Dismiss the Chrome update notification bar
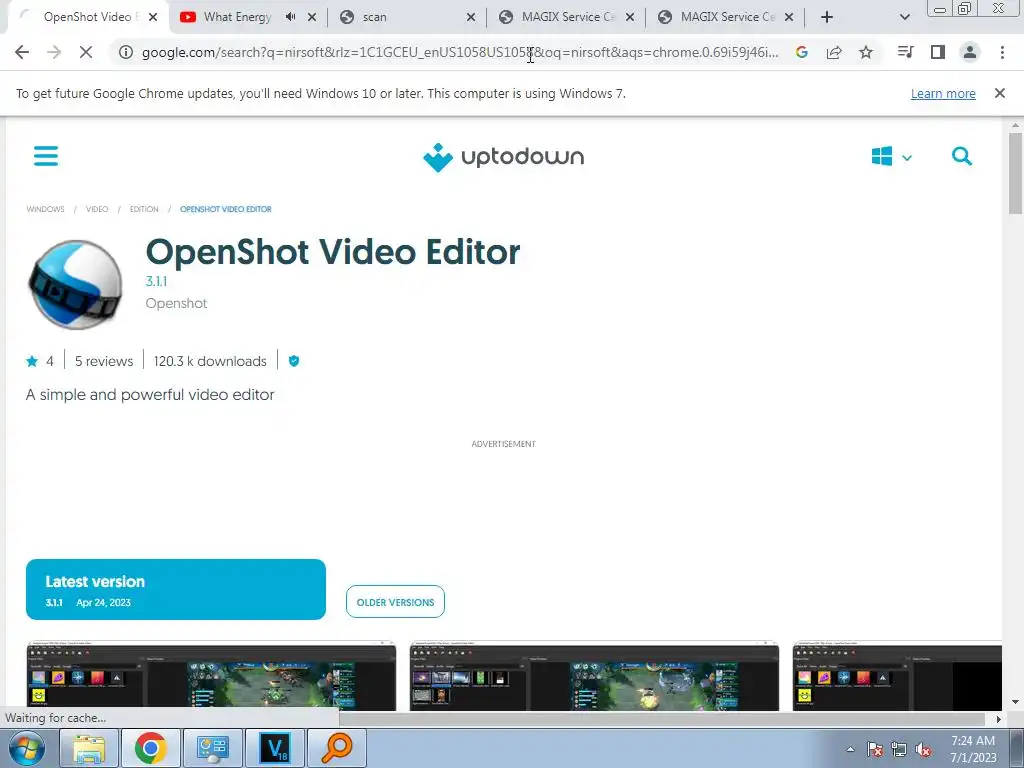The height and width of the screenshot is (768, 1024). 1000,93
